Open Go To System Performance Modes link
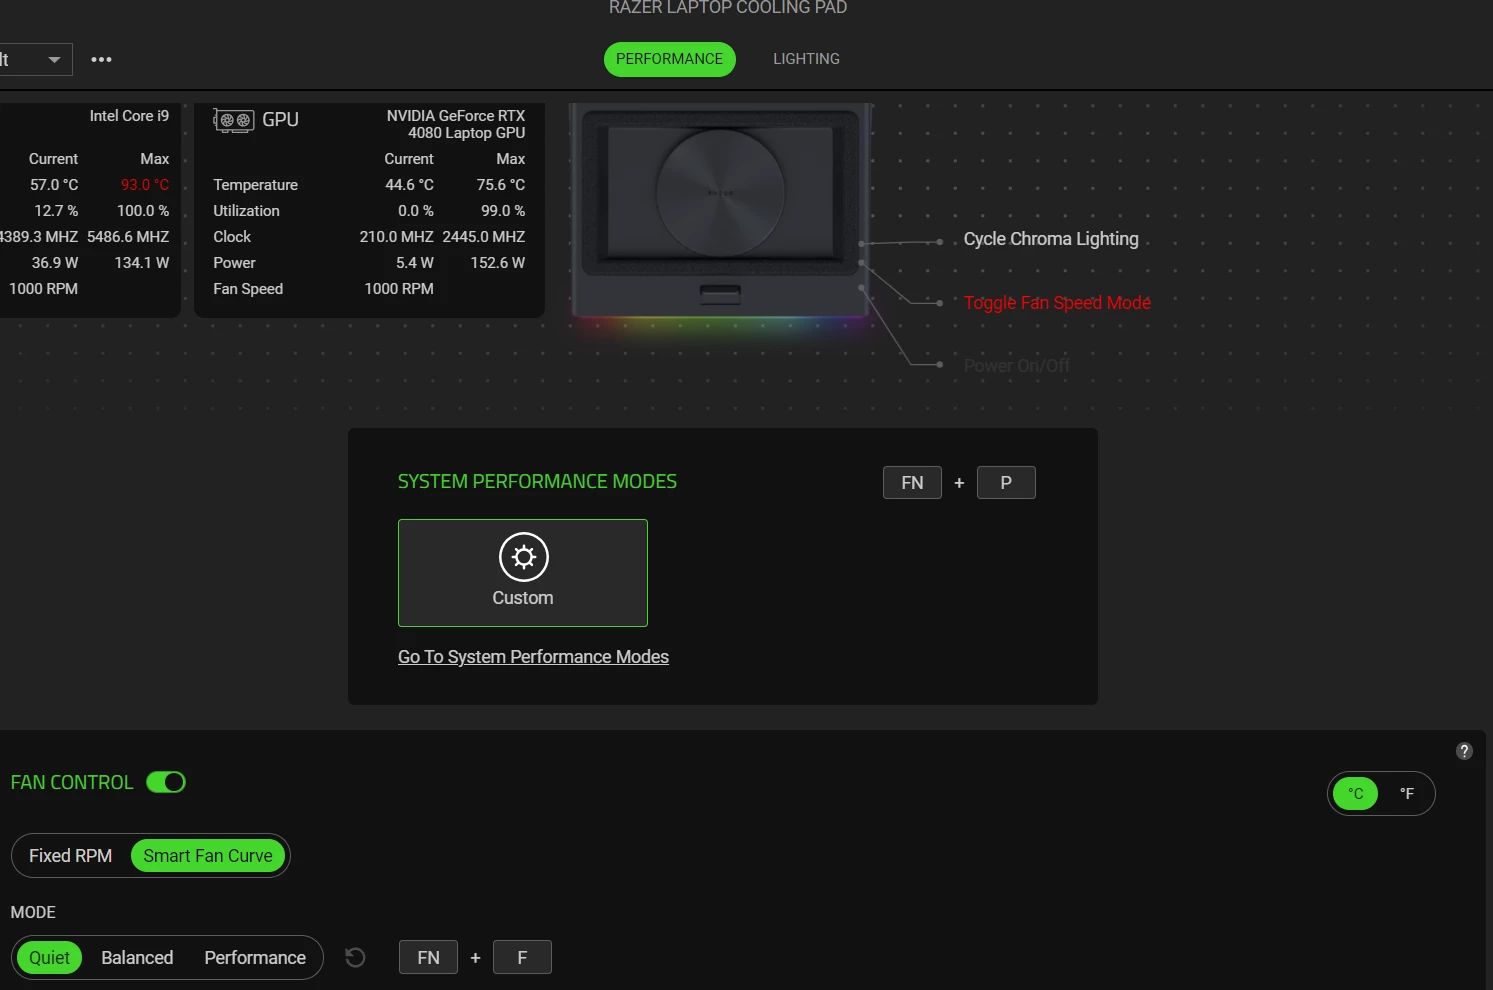The height and width of the screenshot is (990, 1493). 533,657
